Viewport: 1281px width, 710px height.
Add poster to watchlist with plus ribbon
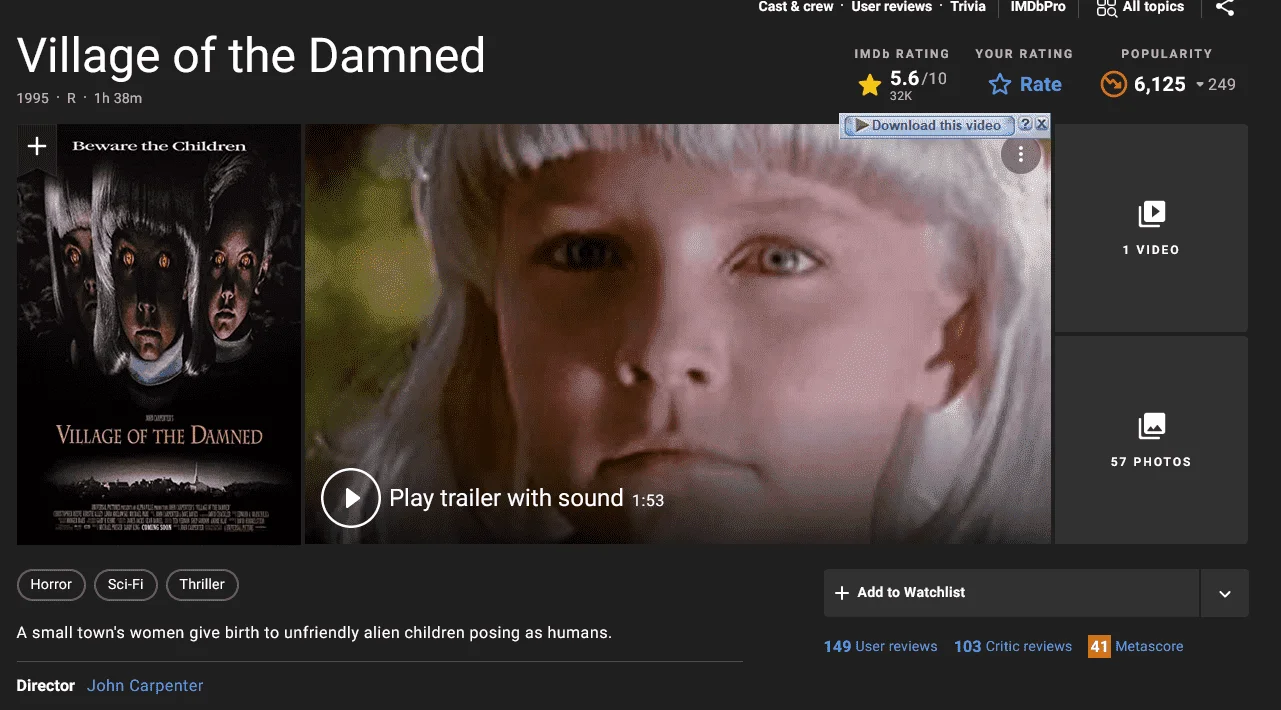pyautogui.click(x=37, y=146)
